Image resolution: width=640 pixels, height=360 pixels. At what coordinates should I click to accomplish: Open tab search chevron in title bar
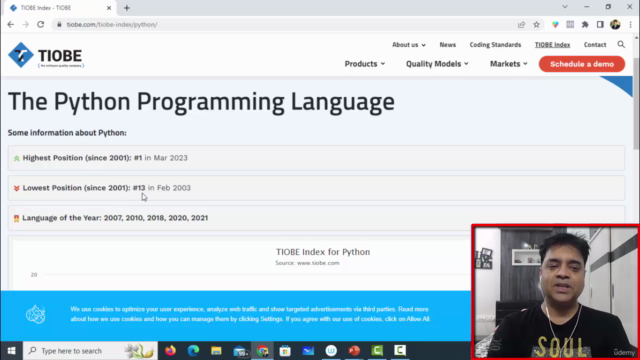(565, 7)
